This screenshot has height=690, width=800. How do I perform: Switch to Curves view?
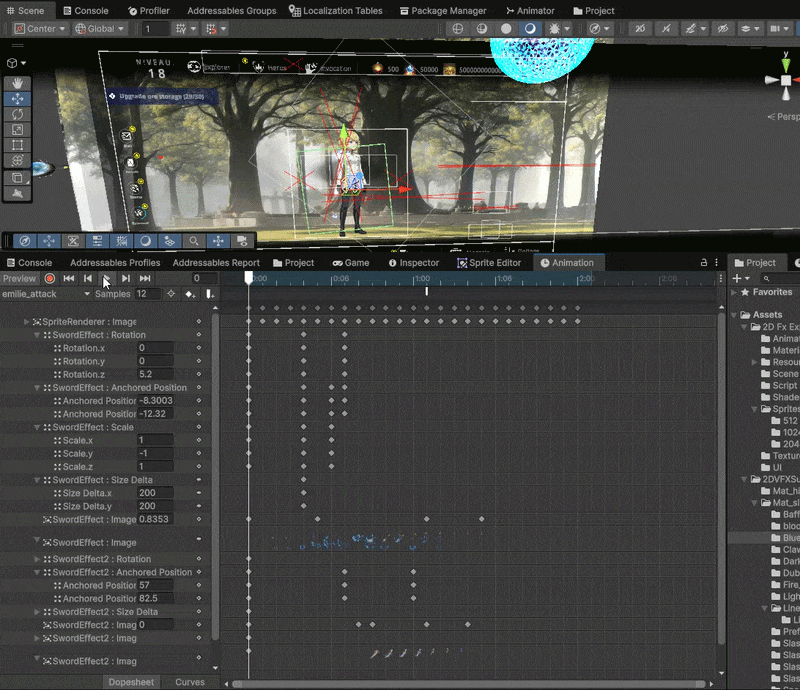(x=190, y=681)
